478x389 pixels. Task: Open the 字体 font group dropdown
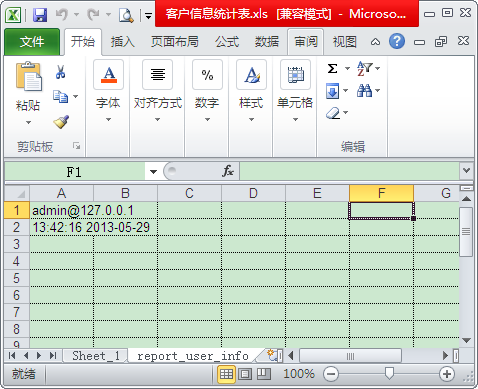coord(108,91)
